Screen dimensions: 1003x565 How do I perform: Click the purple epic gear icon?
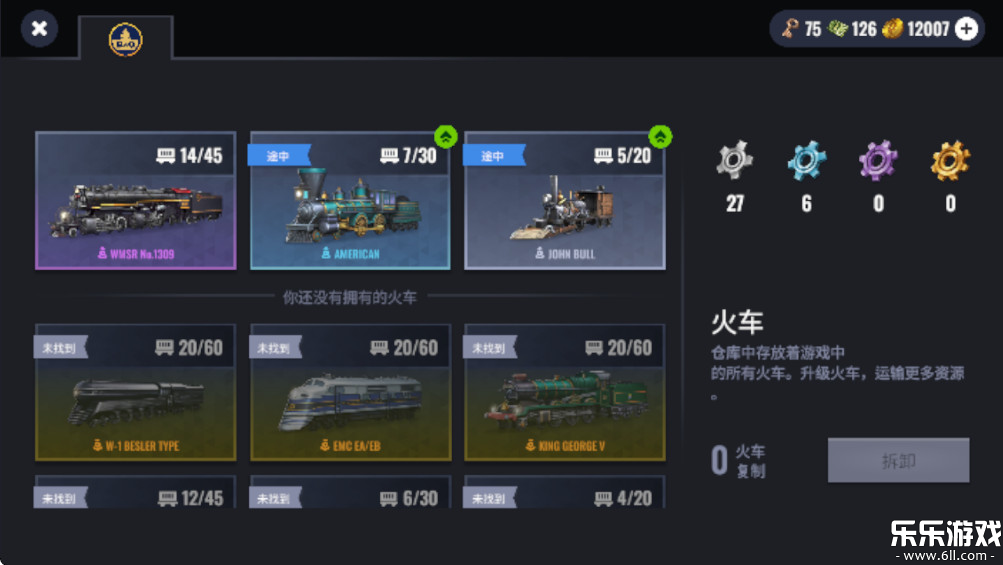878,159
